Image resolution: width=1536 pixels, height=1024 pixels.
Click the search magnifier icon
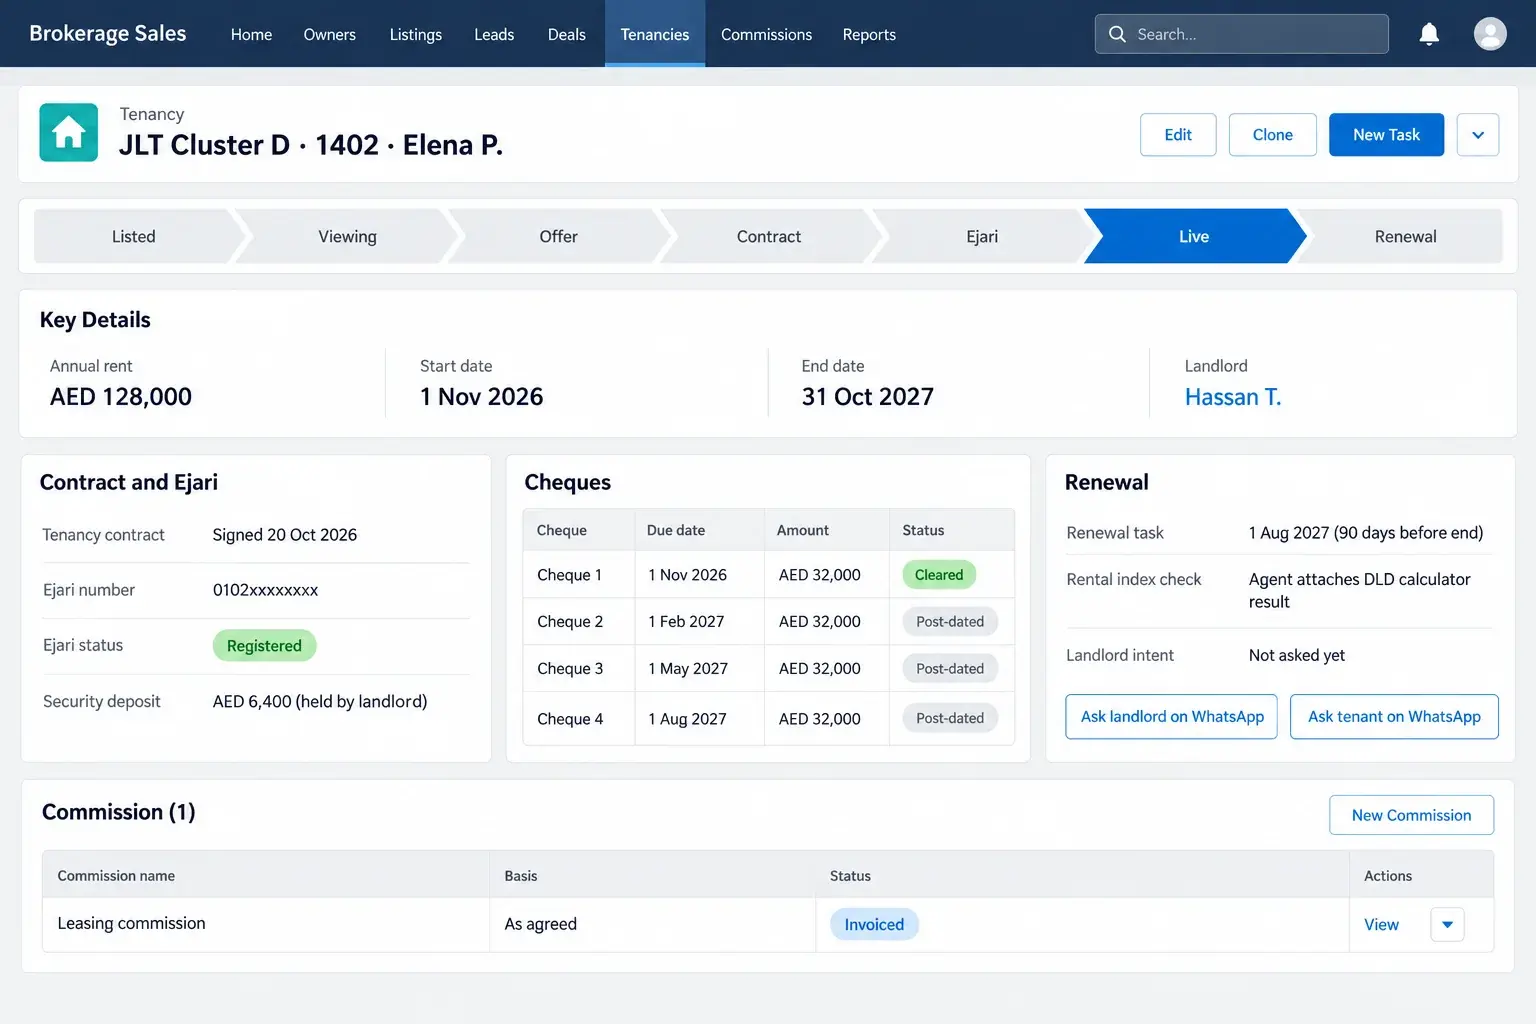(1117, 34)
